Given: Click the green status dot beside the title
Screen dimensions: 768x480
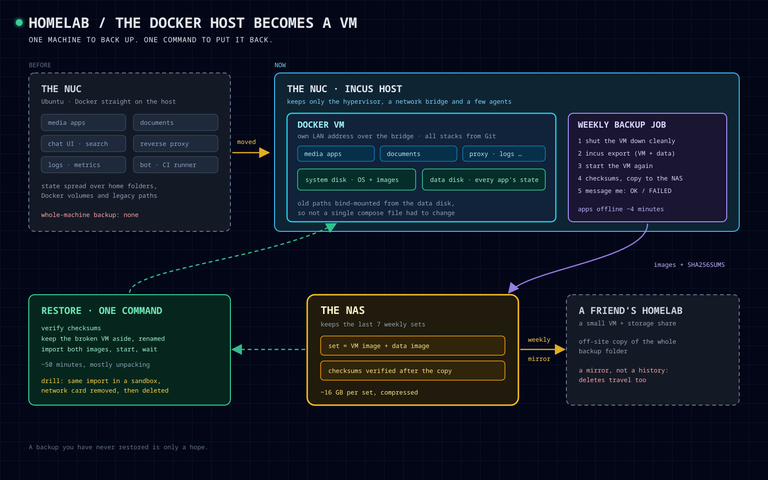Looking at the screenshot, I should coord(19,23).
